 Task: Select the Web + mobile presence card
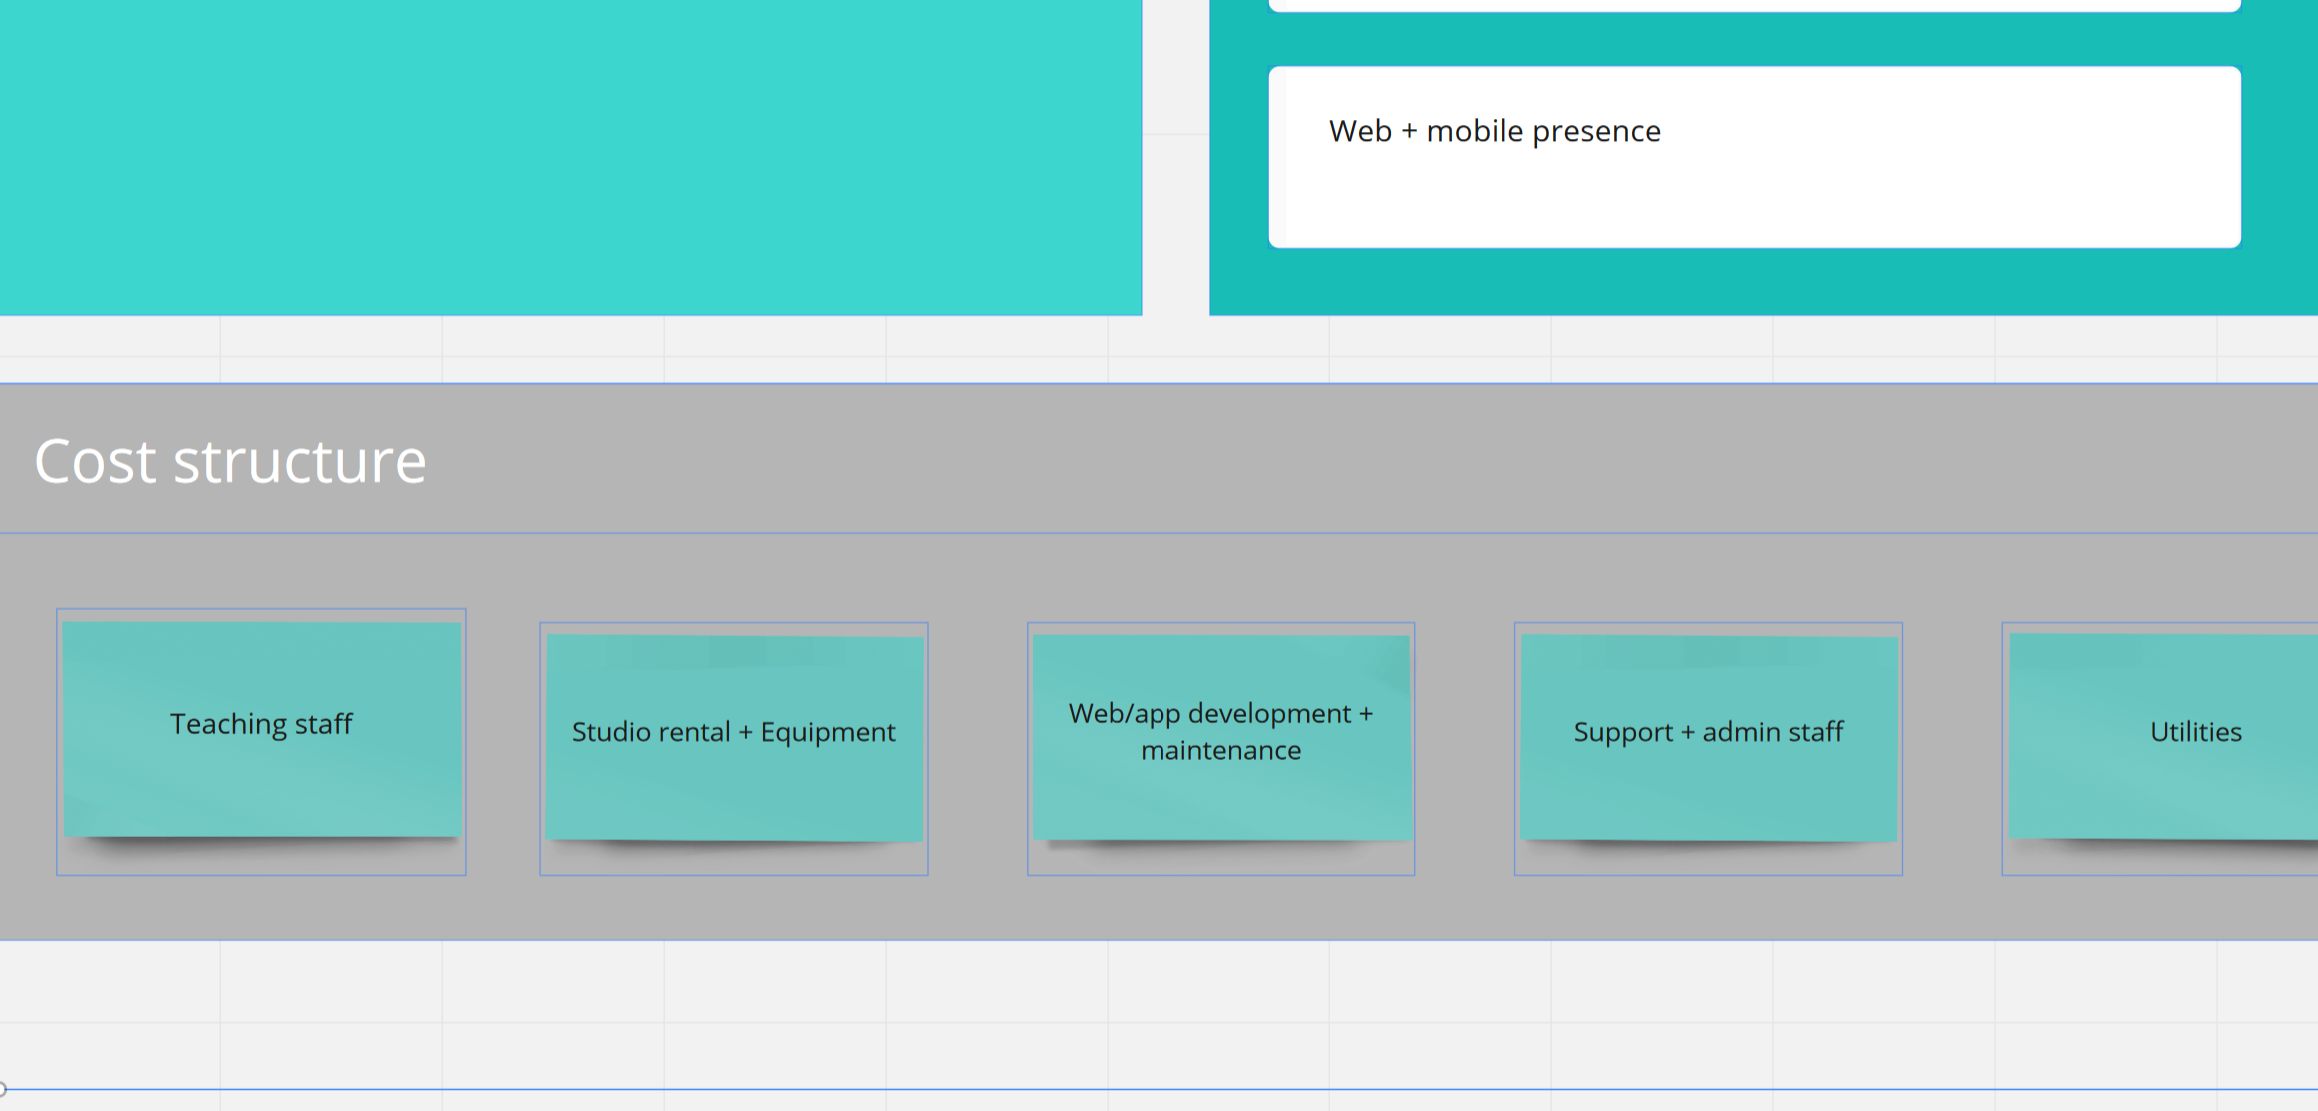pyautogui.click(x=1754, y=158)
